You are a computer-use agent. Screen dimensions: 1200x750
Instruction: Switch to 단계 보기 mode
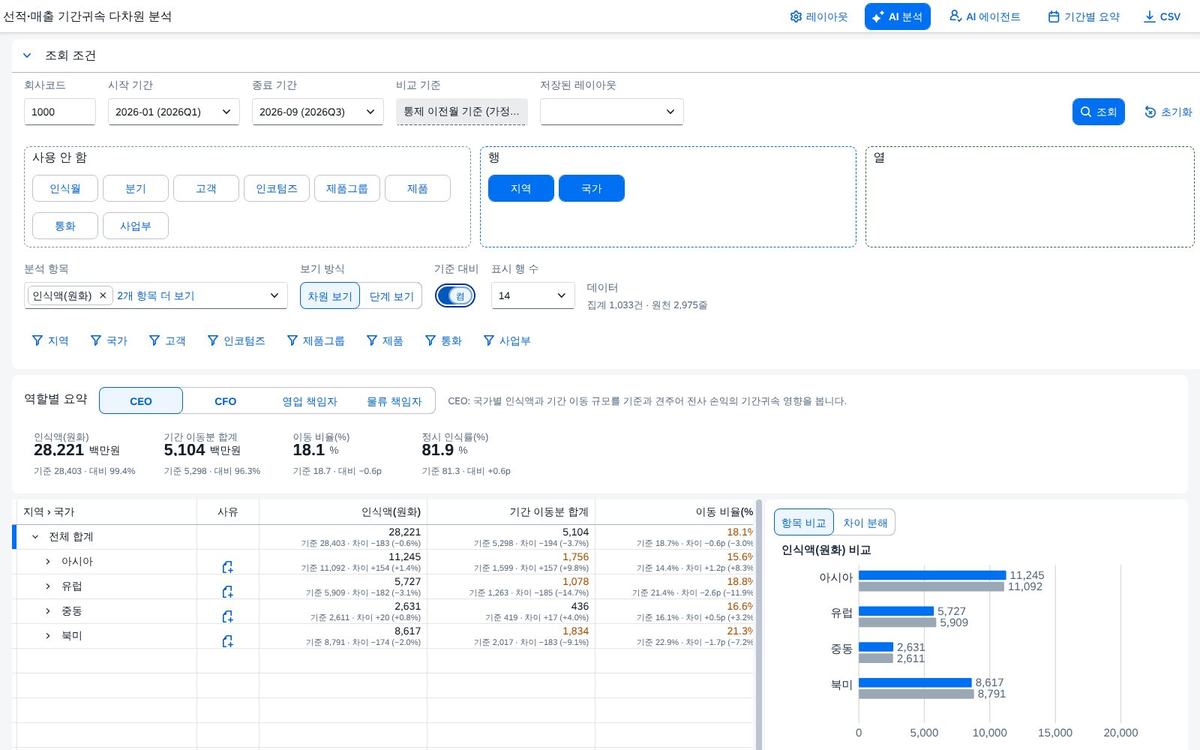pyautogui.click(x=391, y=296)
